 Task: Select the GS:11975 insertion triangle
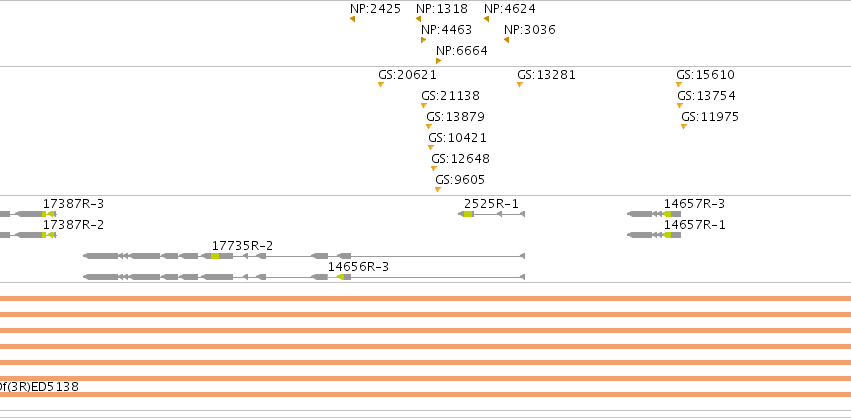coord(684,126)
